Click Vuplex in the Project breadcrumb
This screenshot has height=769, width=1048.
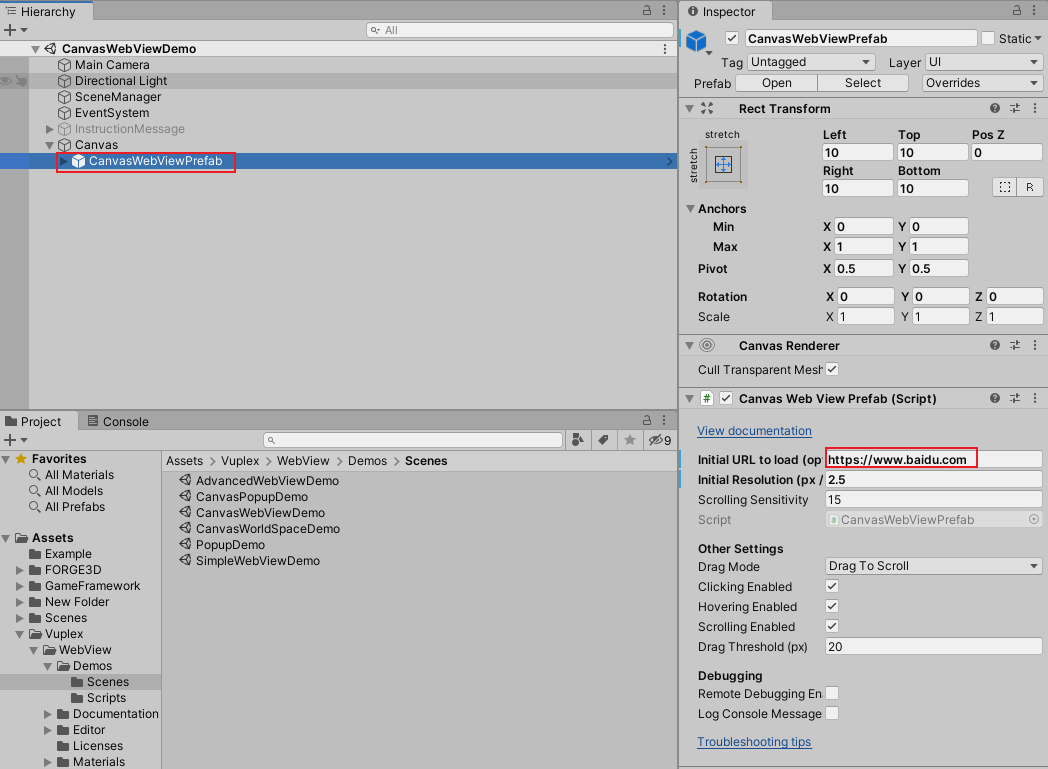pyautogui.click(x=240, y=460)
